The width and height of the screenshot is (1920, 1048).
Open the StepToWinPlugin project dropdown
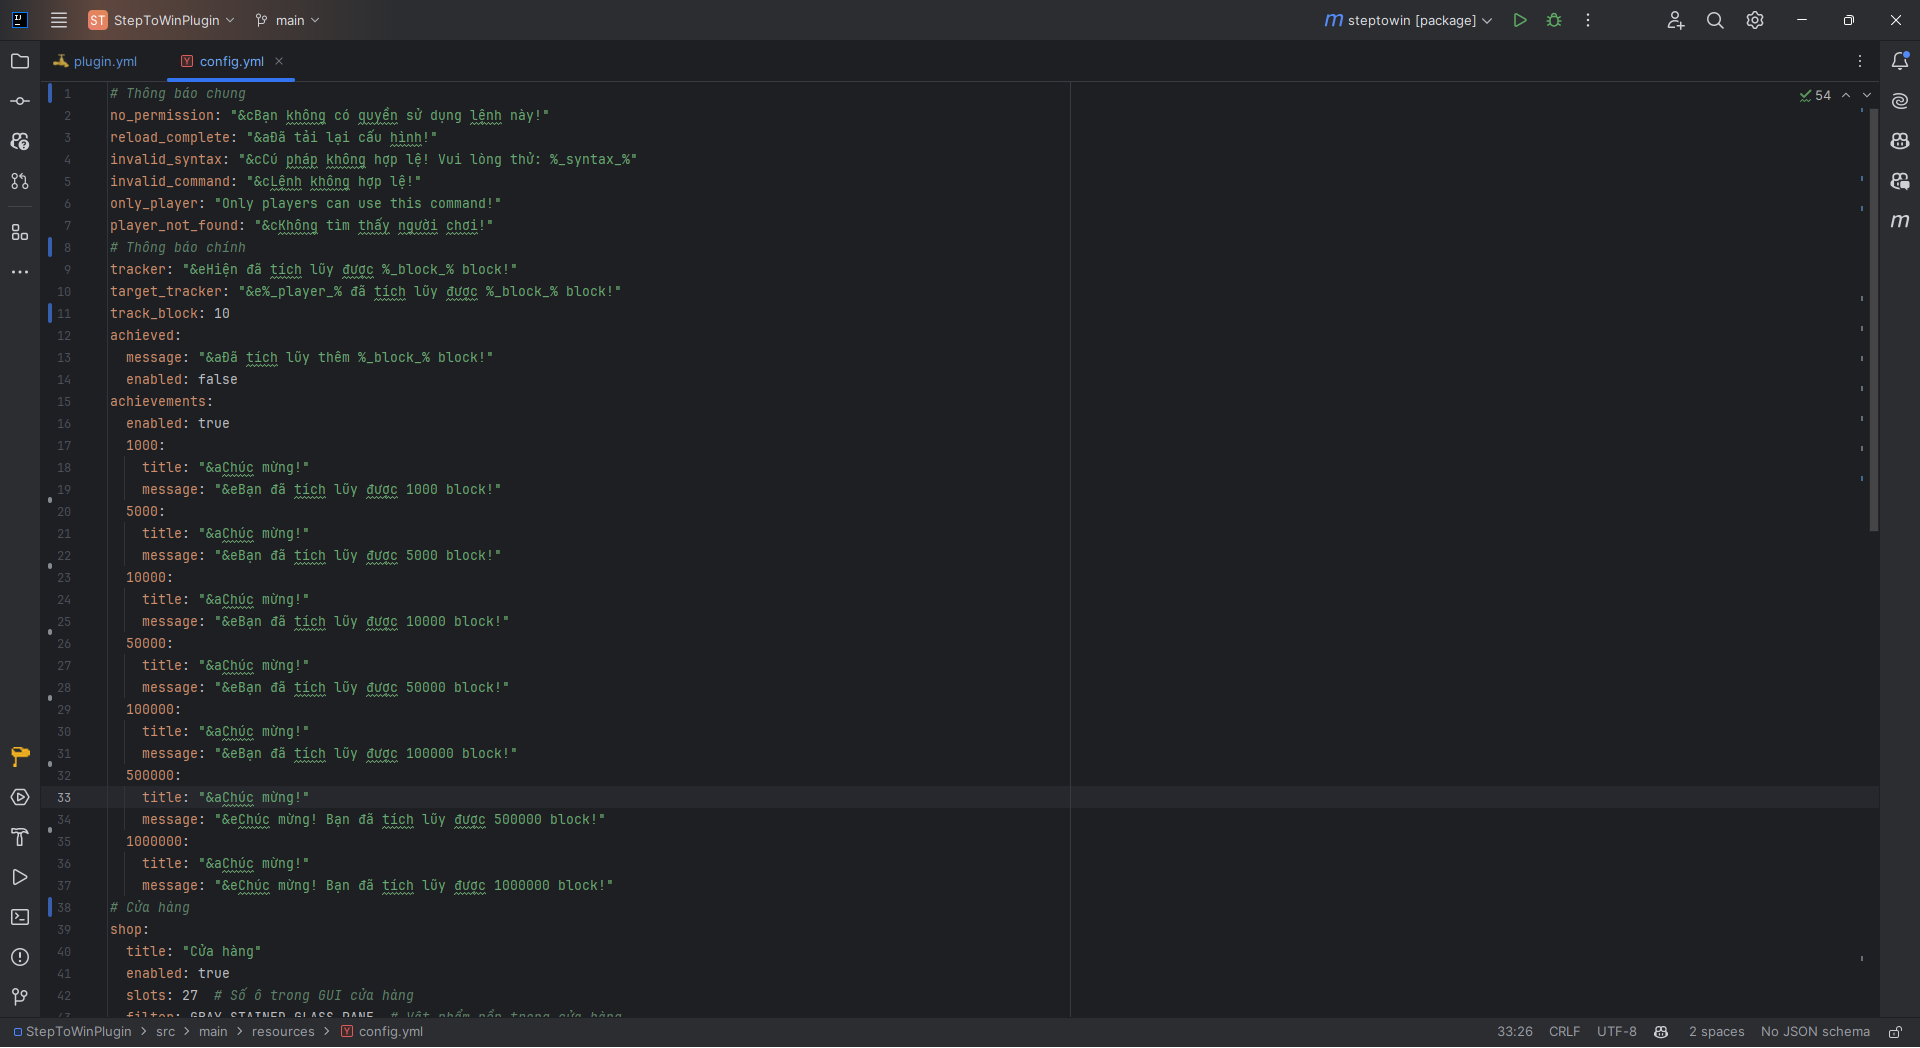[x=165, y=20]
